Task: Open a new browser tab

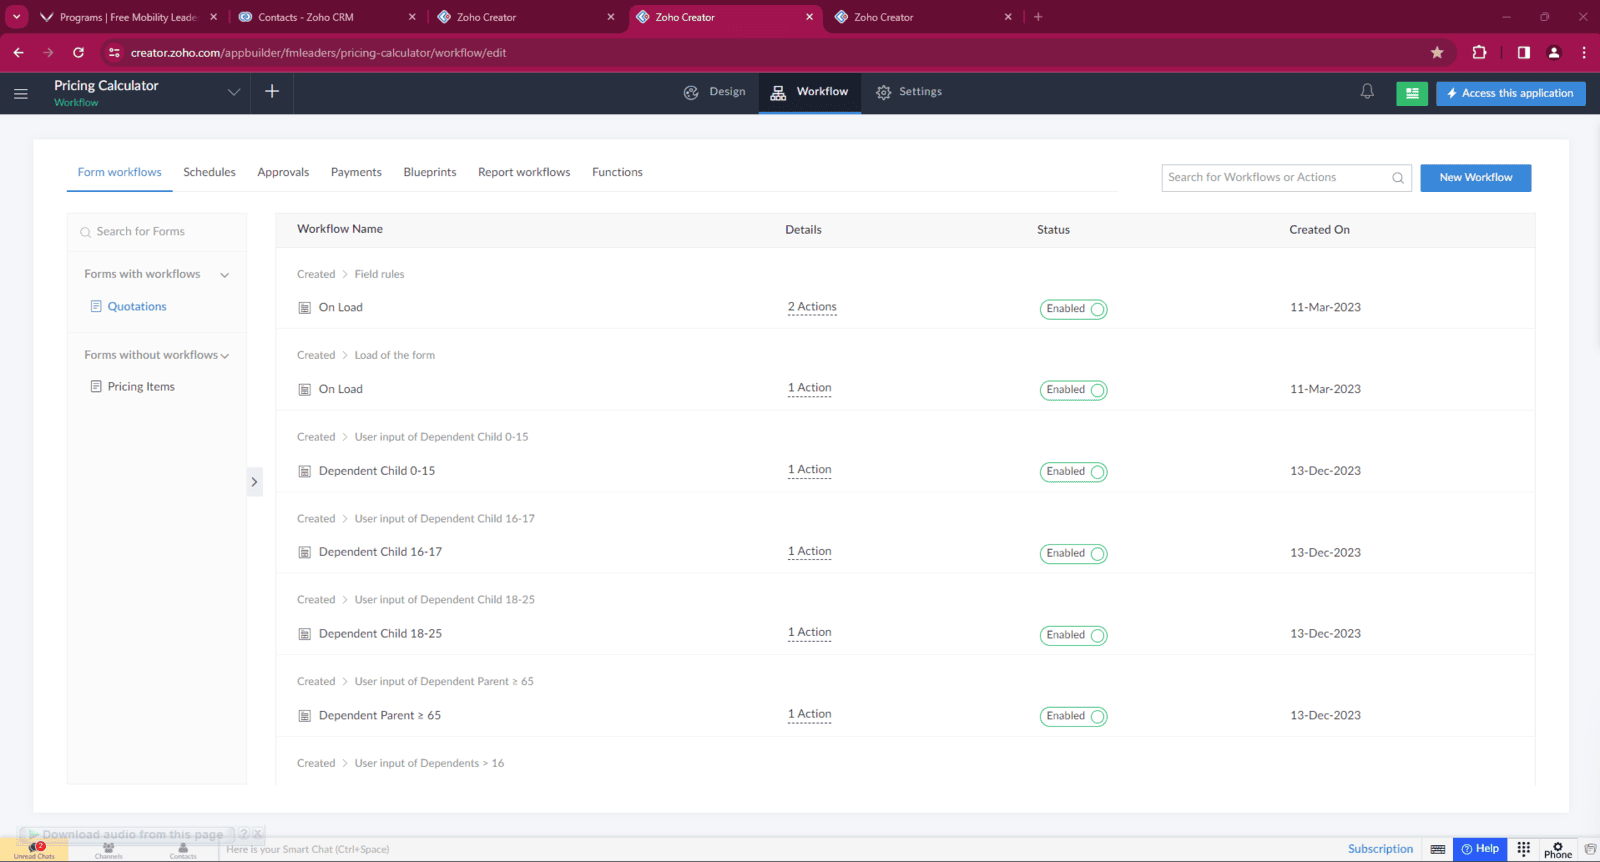Action: click(1038, 17)
